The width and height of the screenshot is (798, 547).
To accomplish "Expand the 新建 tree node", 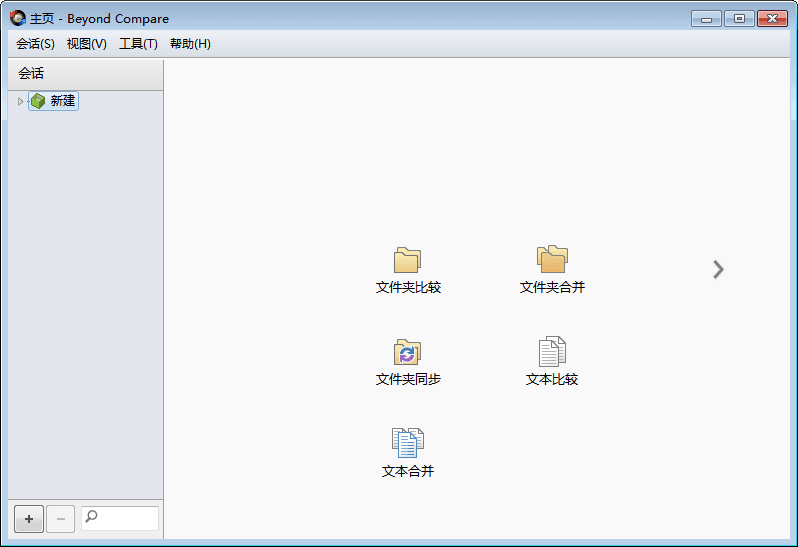I will point(20,101).
